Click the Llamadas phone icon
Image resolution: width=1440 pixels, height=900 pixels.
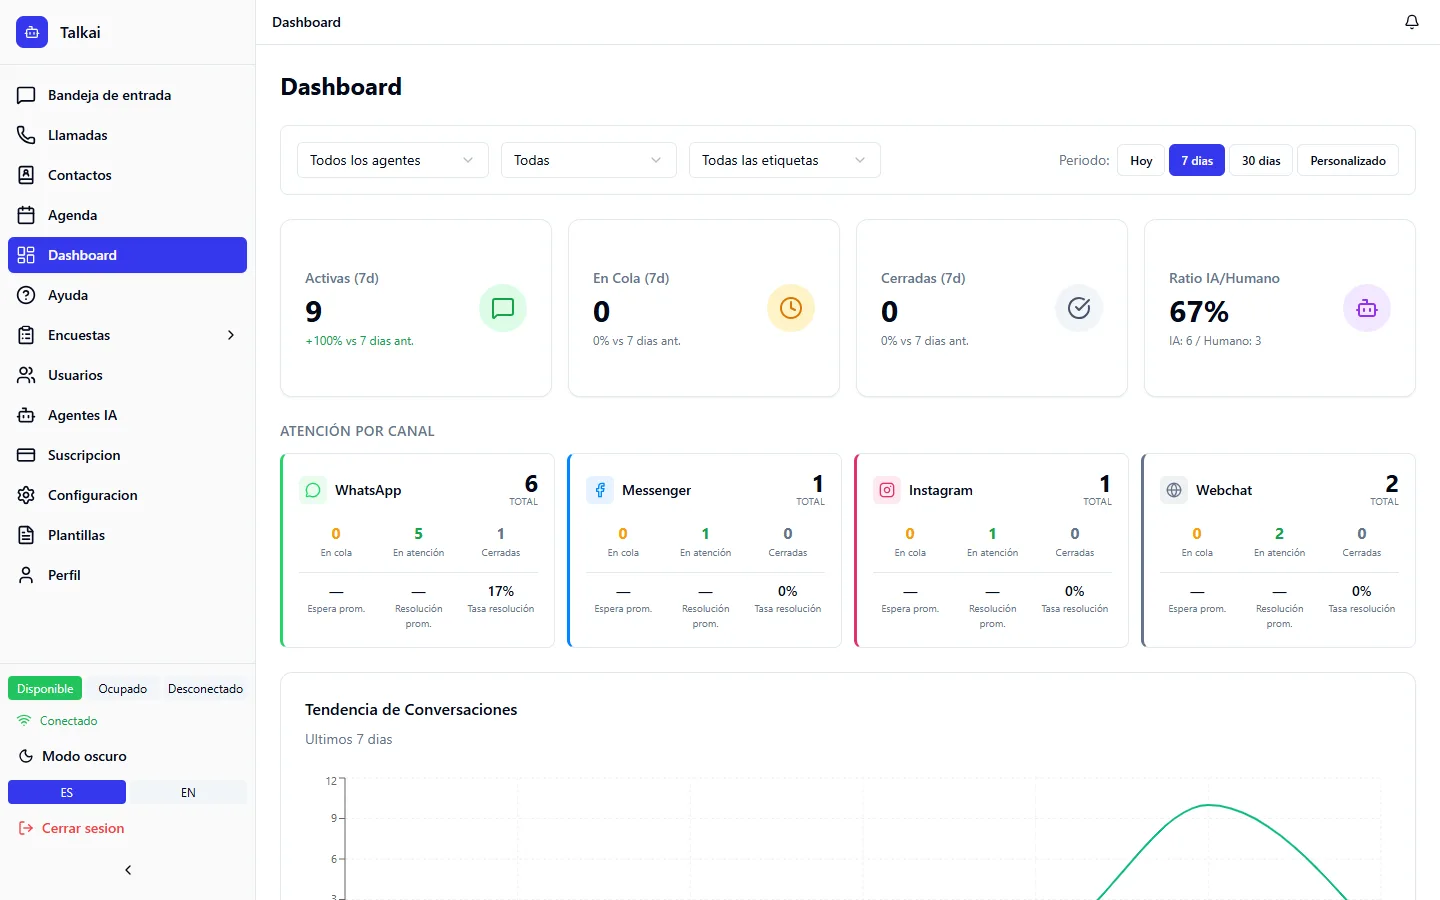(x=26, y=135)
